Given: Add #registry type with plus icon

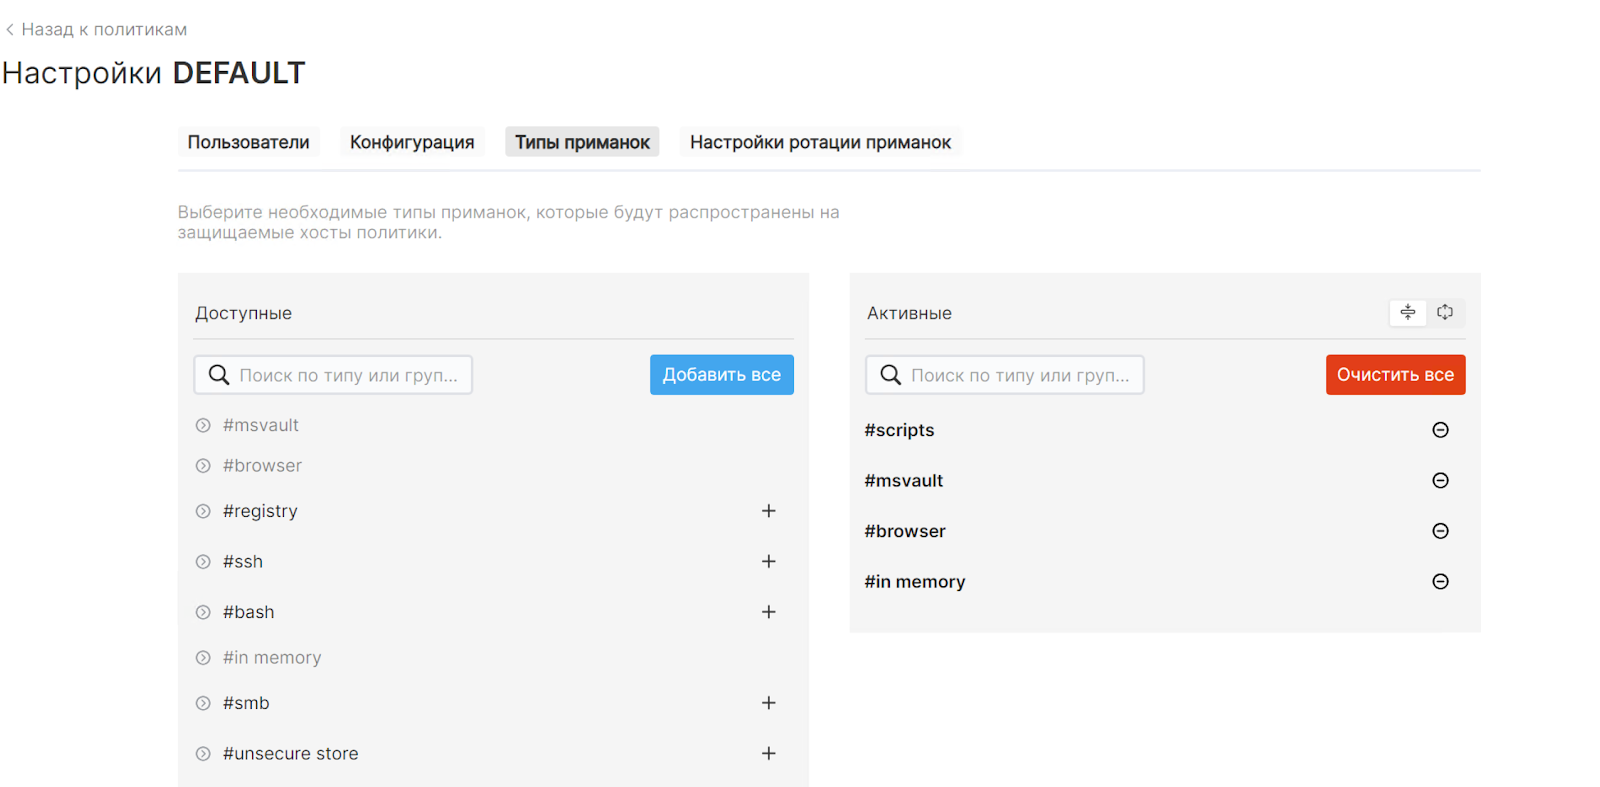Looking at the screenshot, I should coord(768,511).
